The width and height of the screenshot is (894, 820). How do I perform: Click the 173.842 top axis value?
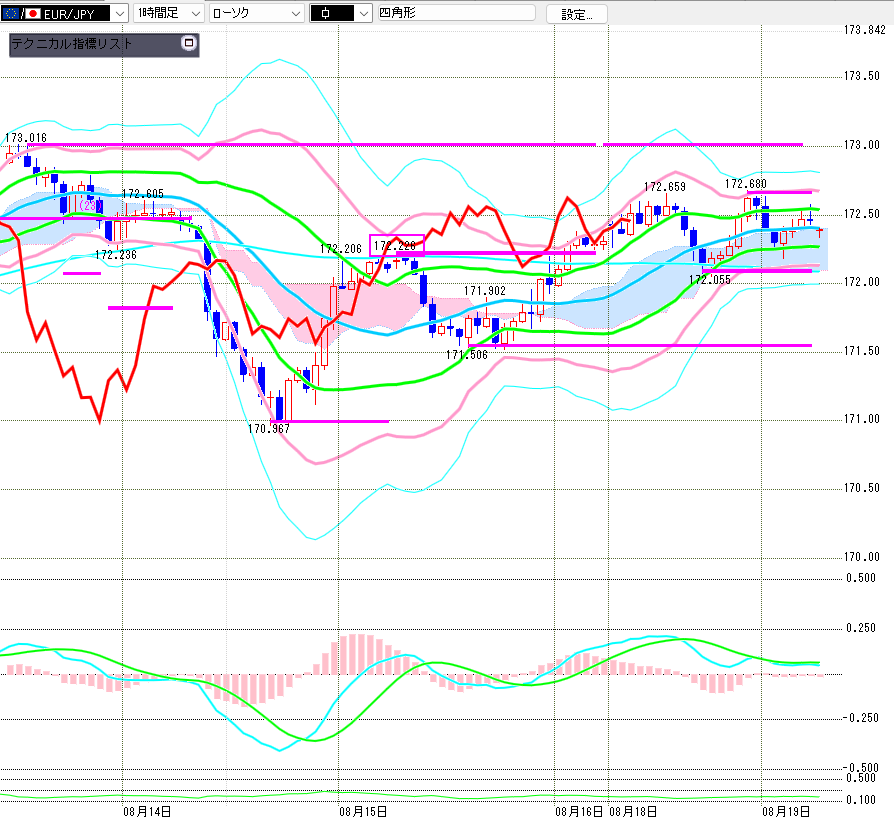point(865,30)
